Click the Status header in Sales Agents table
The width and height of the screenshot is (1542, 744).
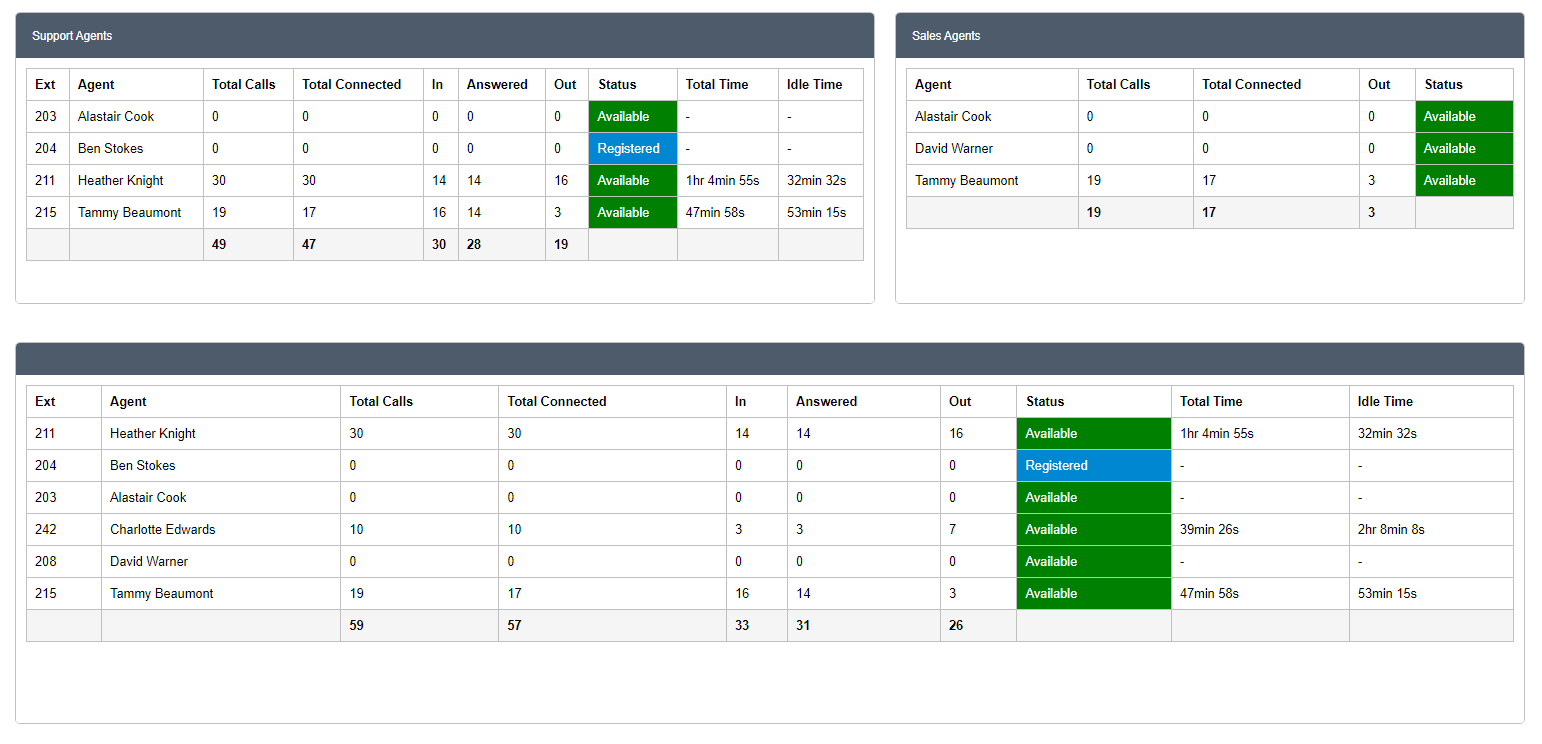pos(1444,85)
